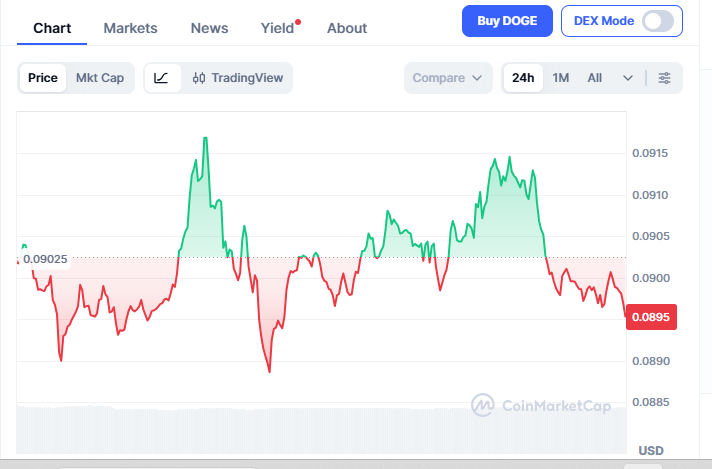Switch to the line chart view icon
This screenshot has width=712, height=469.
162,78
